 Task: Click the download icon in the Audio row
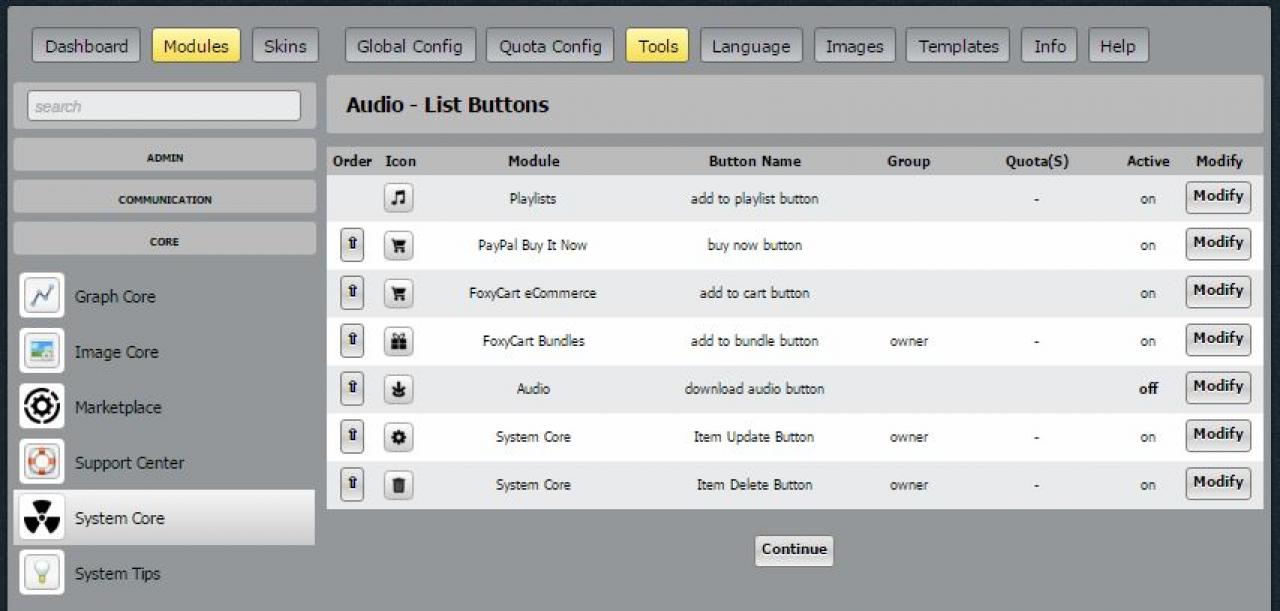[398, 390]
